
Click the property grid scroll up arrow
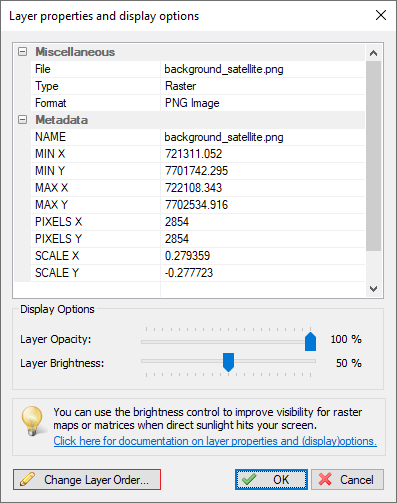coord(373,53)
